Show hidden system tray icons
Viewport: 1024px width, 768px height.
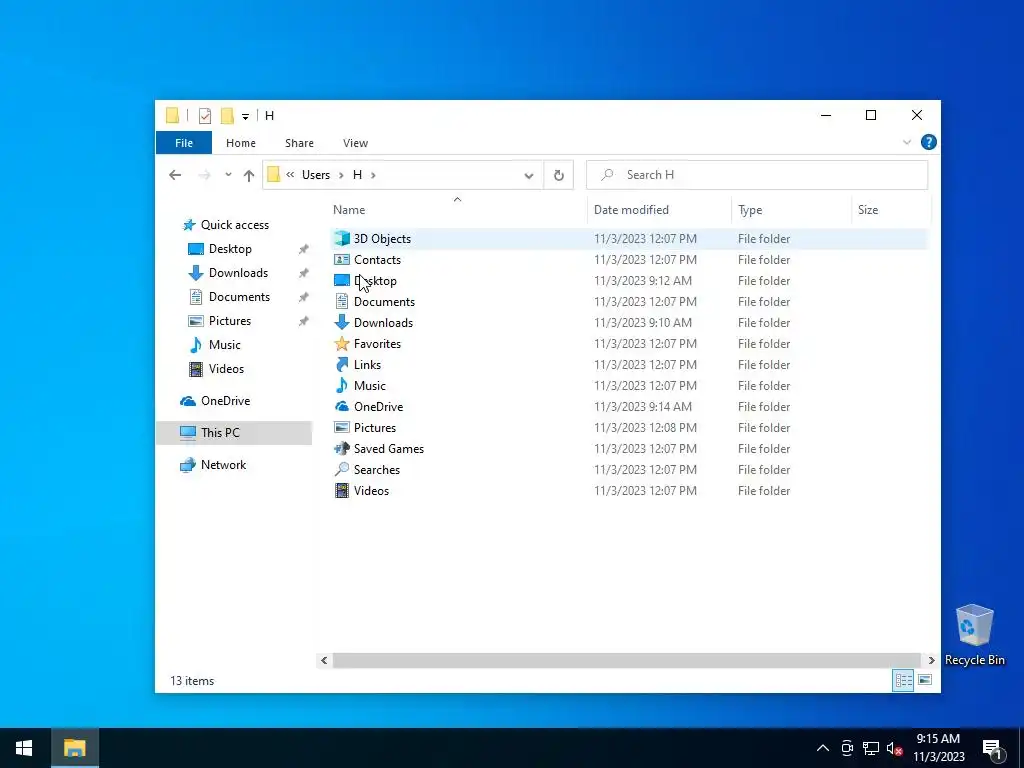(x=822, y=748)
